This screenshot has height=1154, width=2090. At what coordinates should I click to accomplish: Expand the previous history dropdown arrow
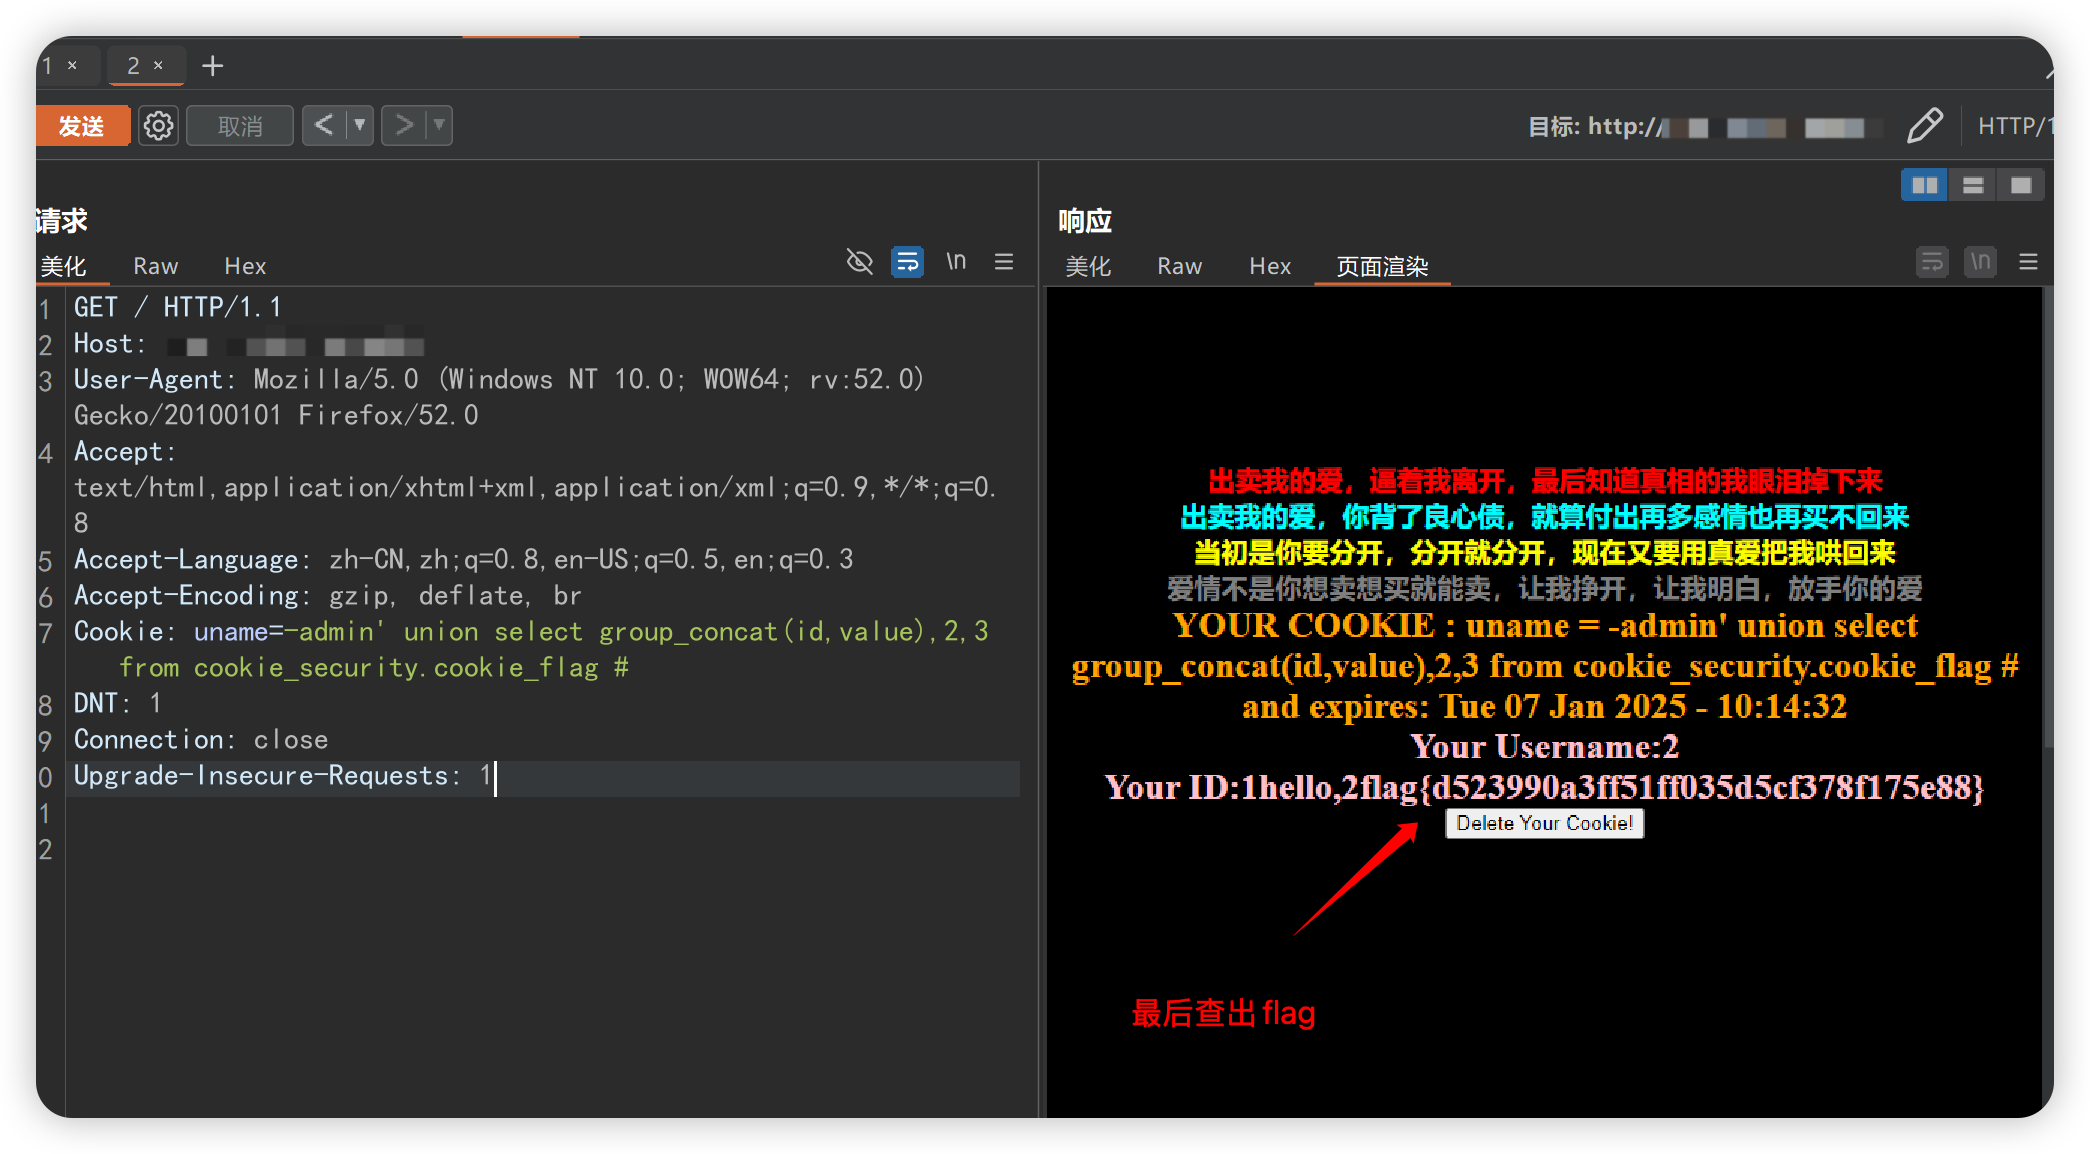click(x=360, y=126)
